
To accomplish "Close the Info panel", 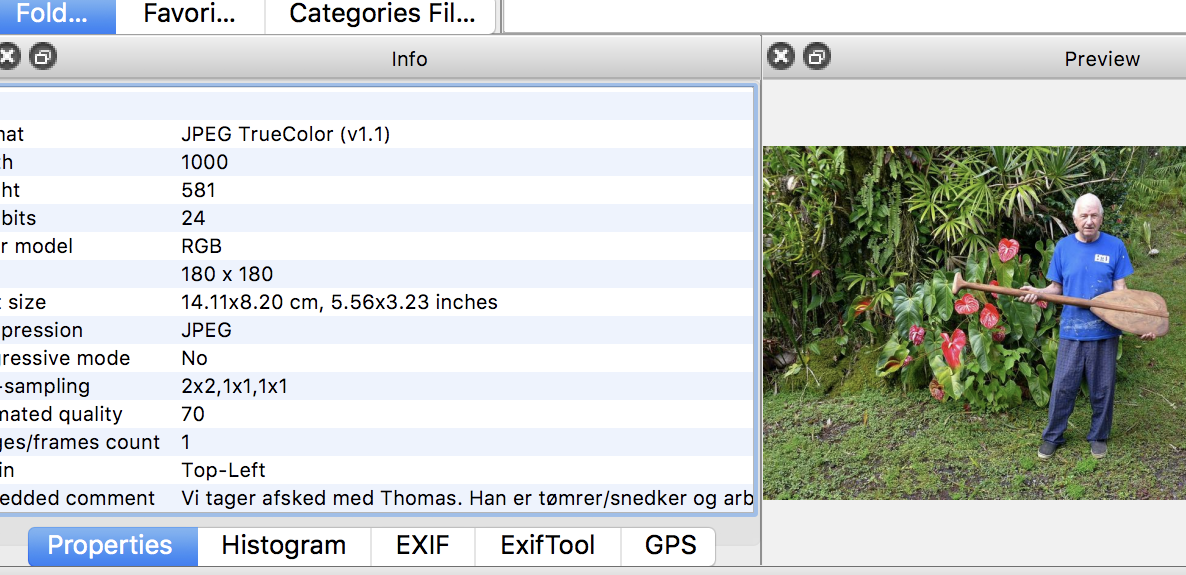I will pyautogui.click(x=6, y=57).
